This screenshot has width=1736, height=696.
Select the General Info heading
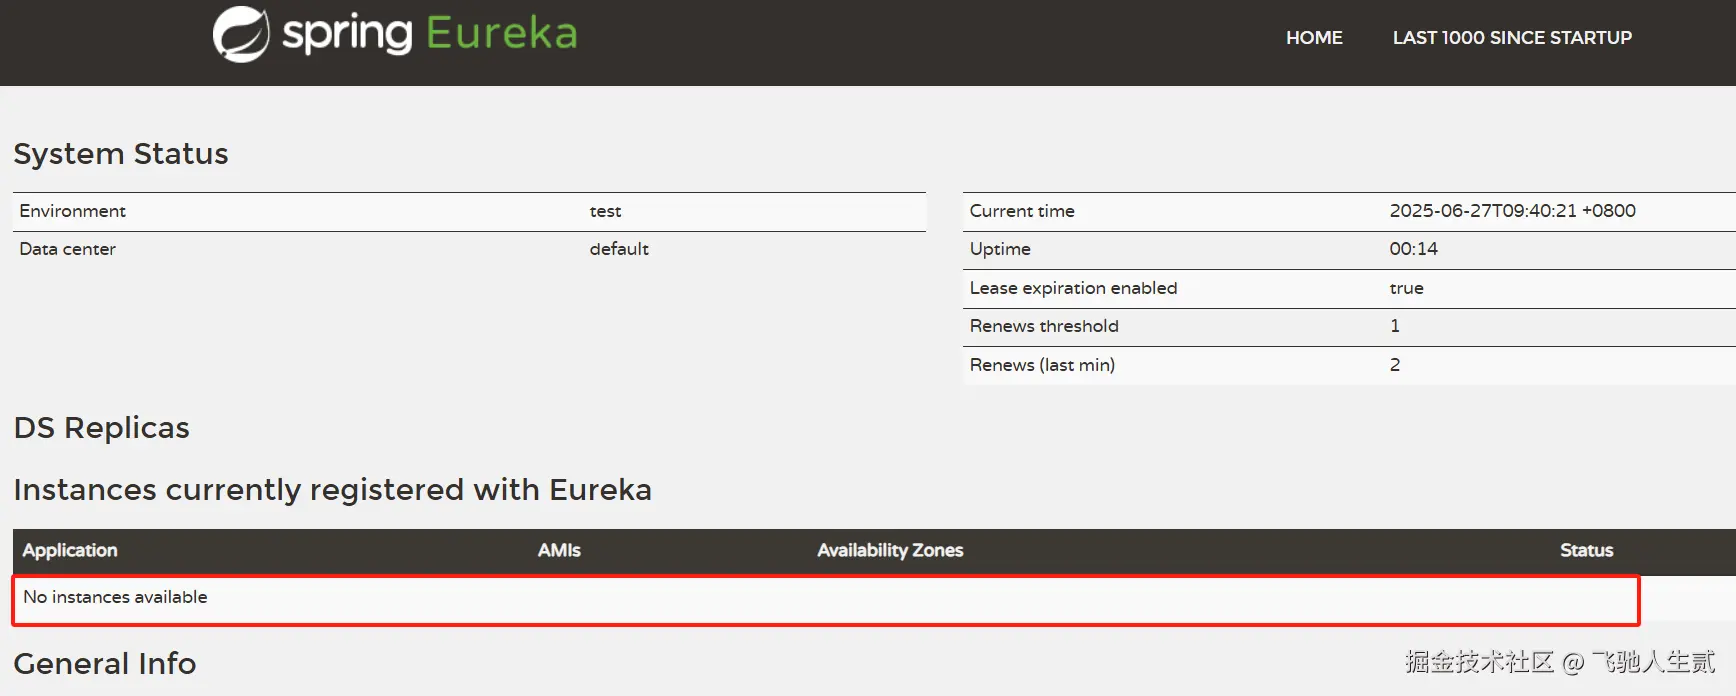click(105, 664)
